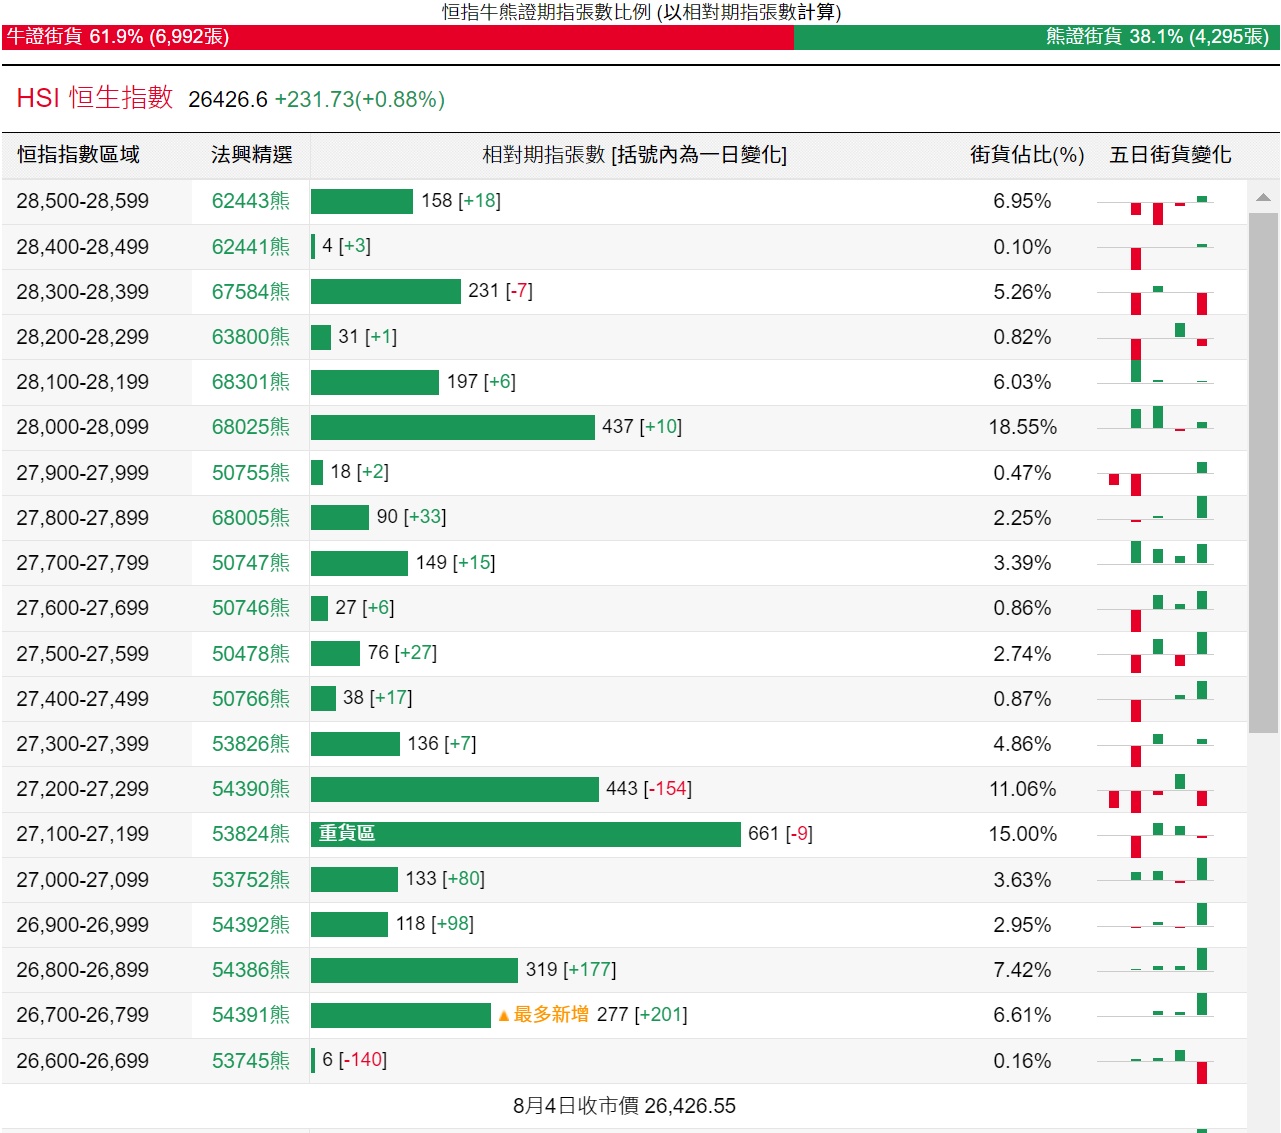
Task: Click the green 熊證街貨 38.1% bar
Action: pyautogui.click(x=1036, y=37)
